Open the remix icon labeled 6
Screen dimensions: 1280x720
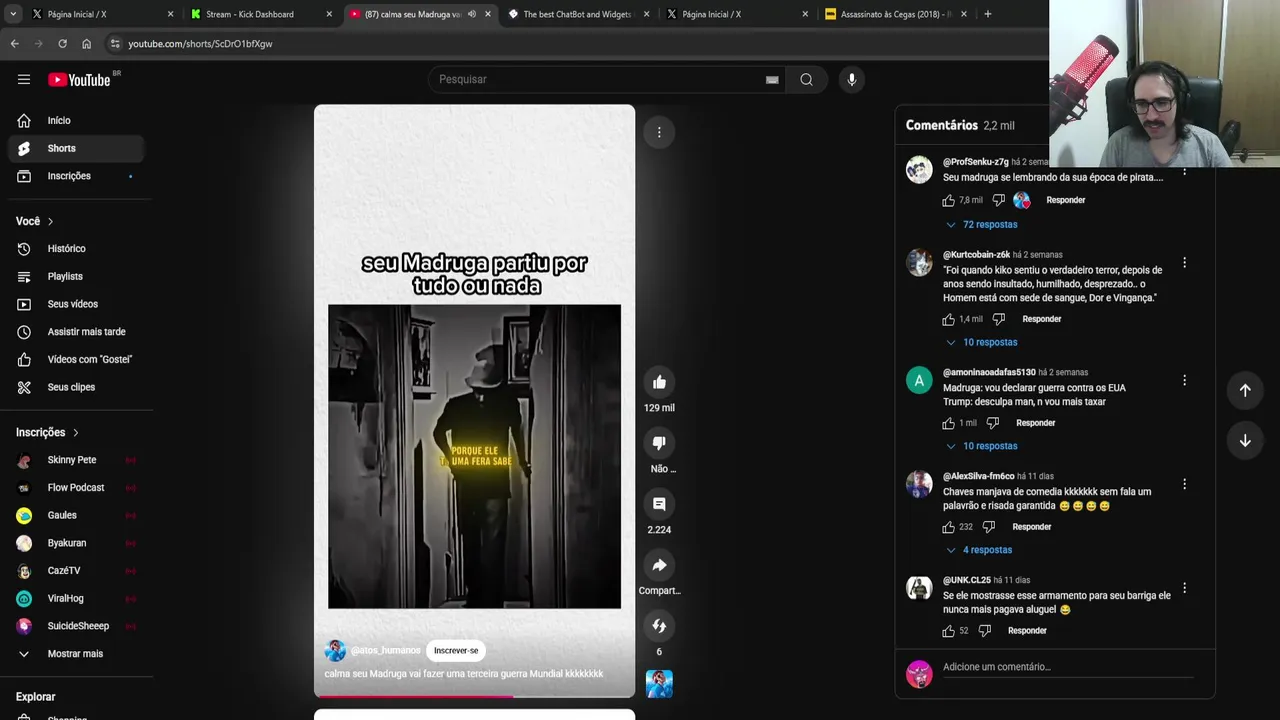659,626
